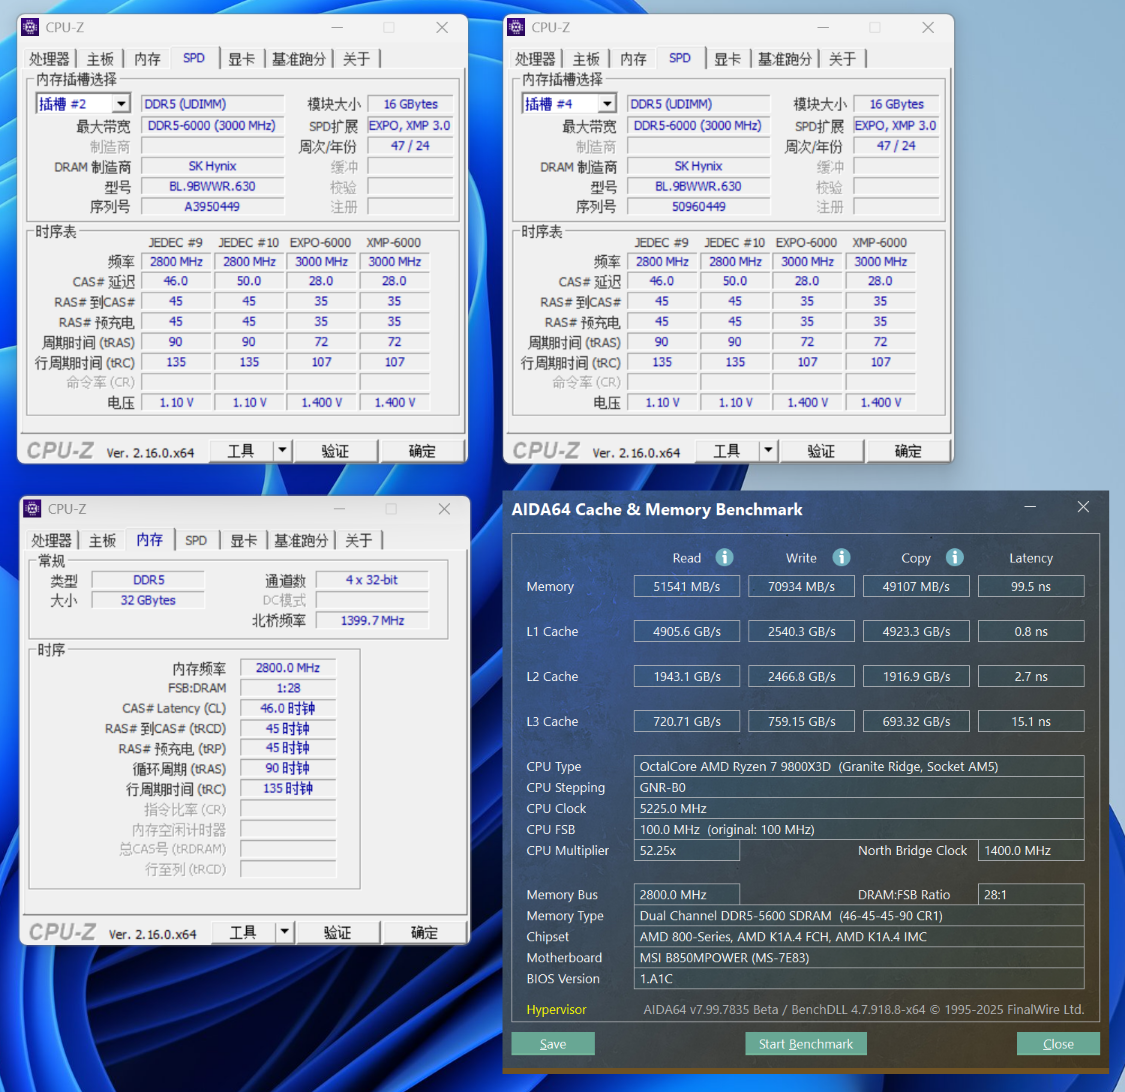The width and height of the screenshot is (1125, 1092).
Task: Select Memory Read value 51541 MB/s
Action: pos(687,586)
